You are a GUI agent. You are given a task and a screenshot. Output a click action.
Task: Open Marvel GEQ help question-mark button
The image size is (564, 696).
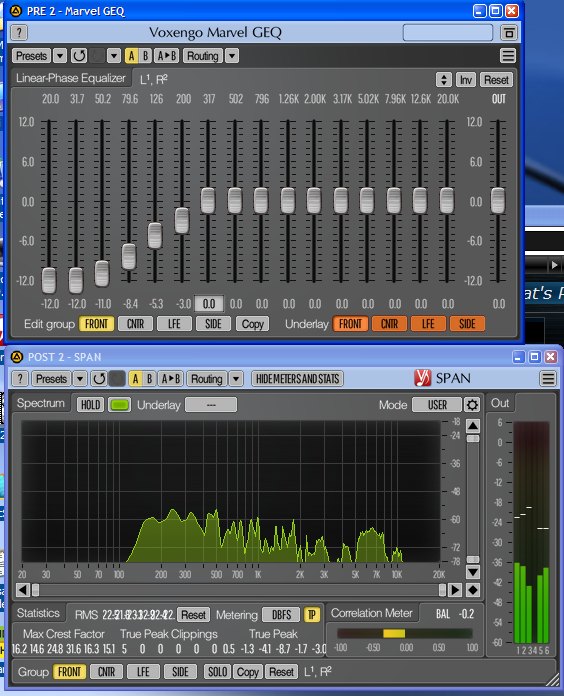click(x=19, y=32)
